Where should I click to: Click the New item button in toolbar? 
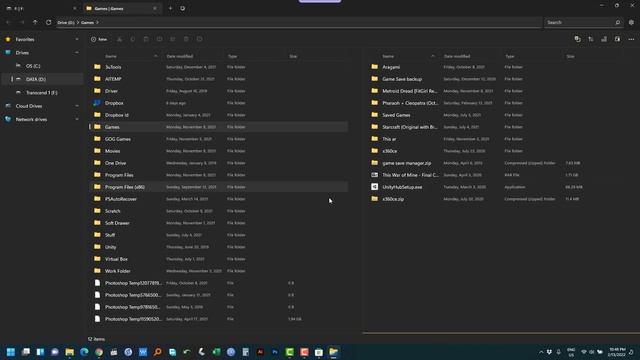pyautogui.click(x=99, y=39)
